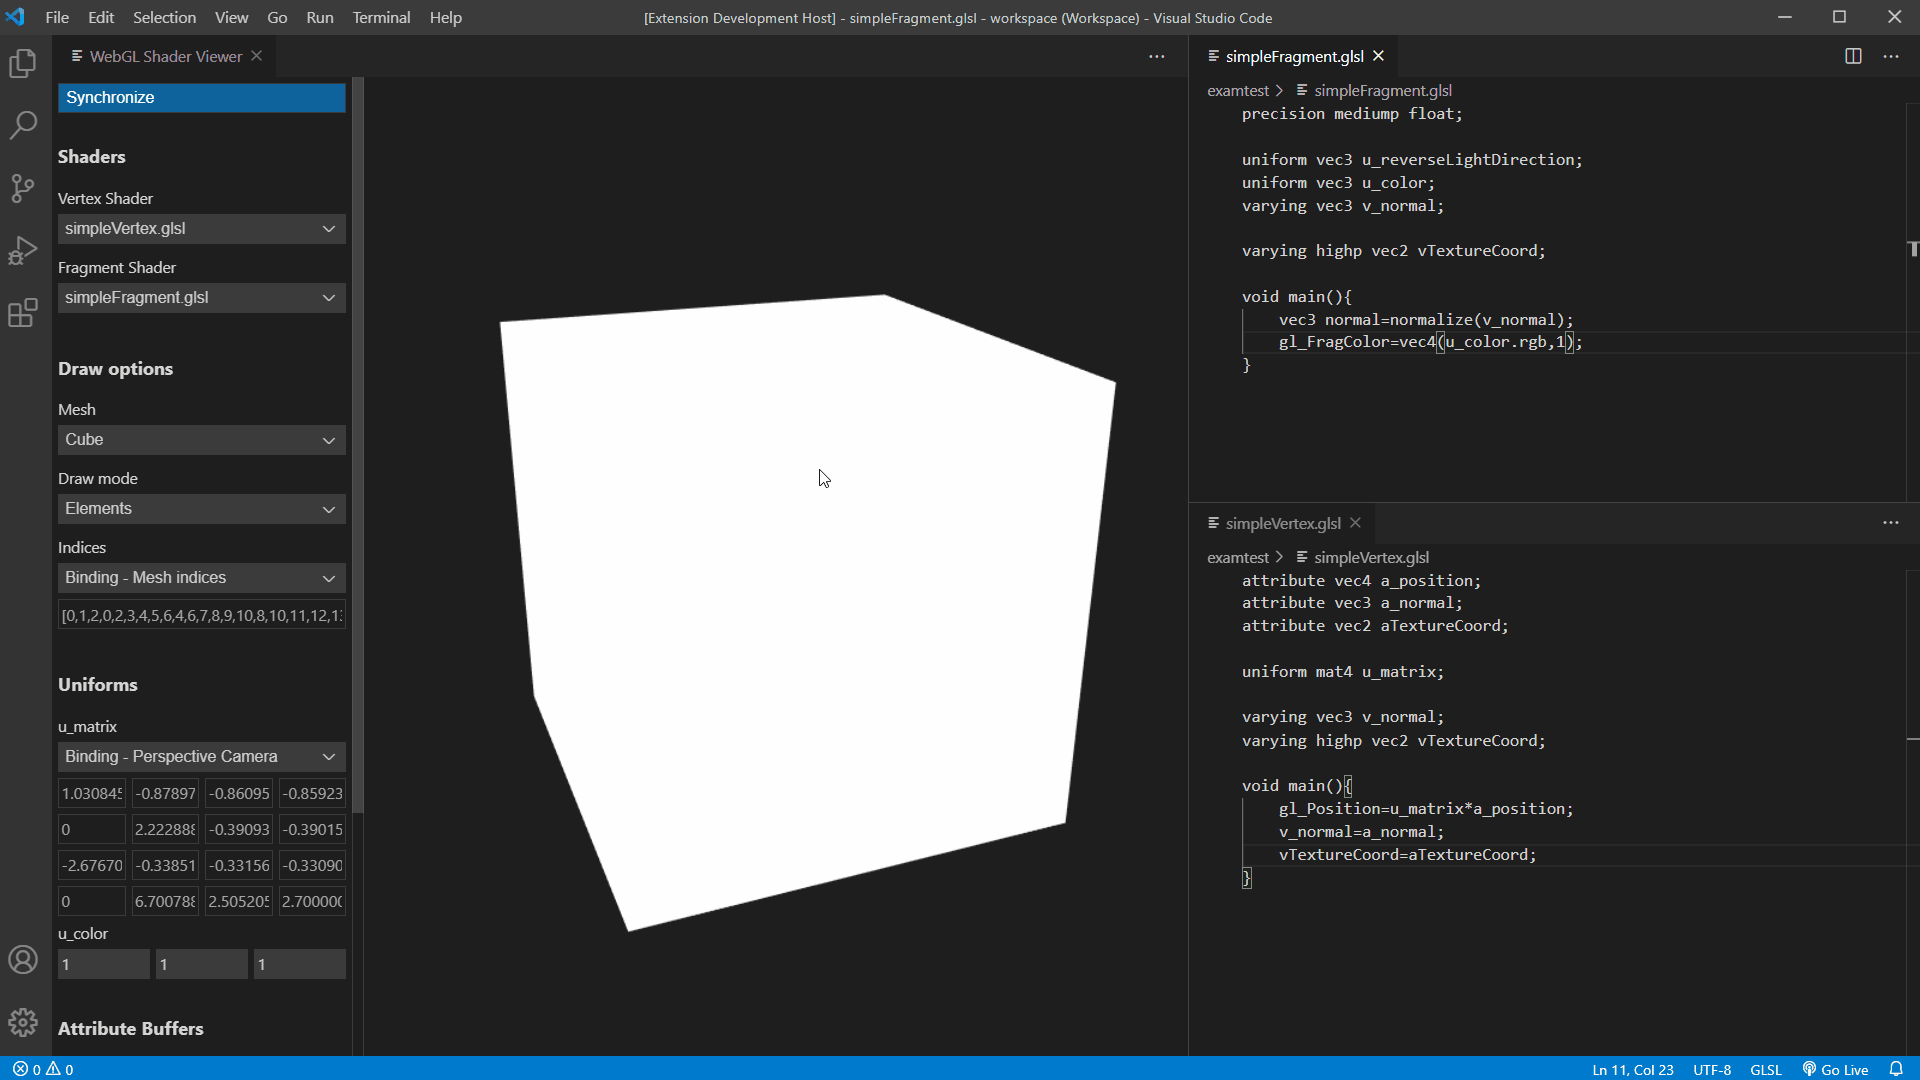This screenshot has height=1080, width=1920.
Task: Select the simpleVertex.glsl editor tab
Action: pos(1283,523)
